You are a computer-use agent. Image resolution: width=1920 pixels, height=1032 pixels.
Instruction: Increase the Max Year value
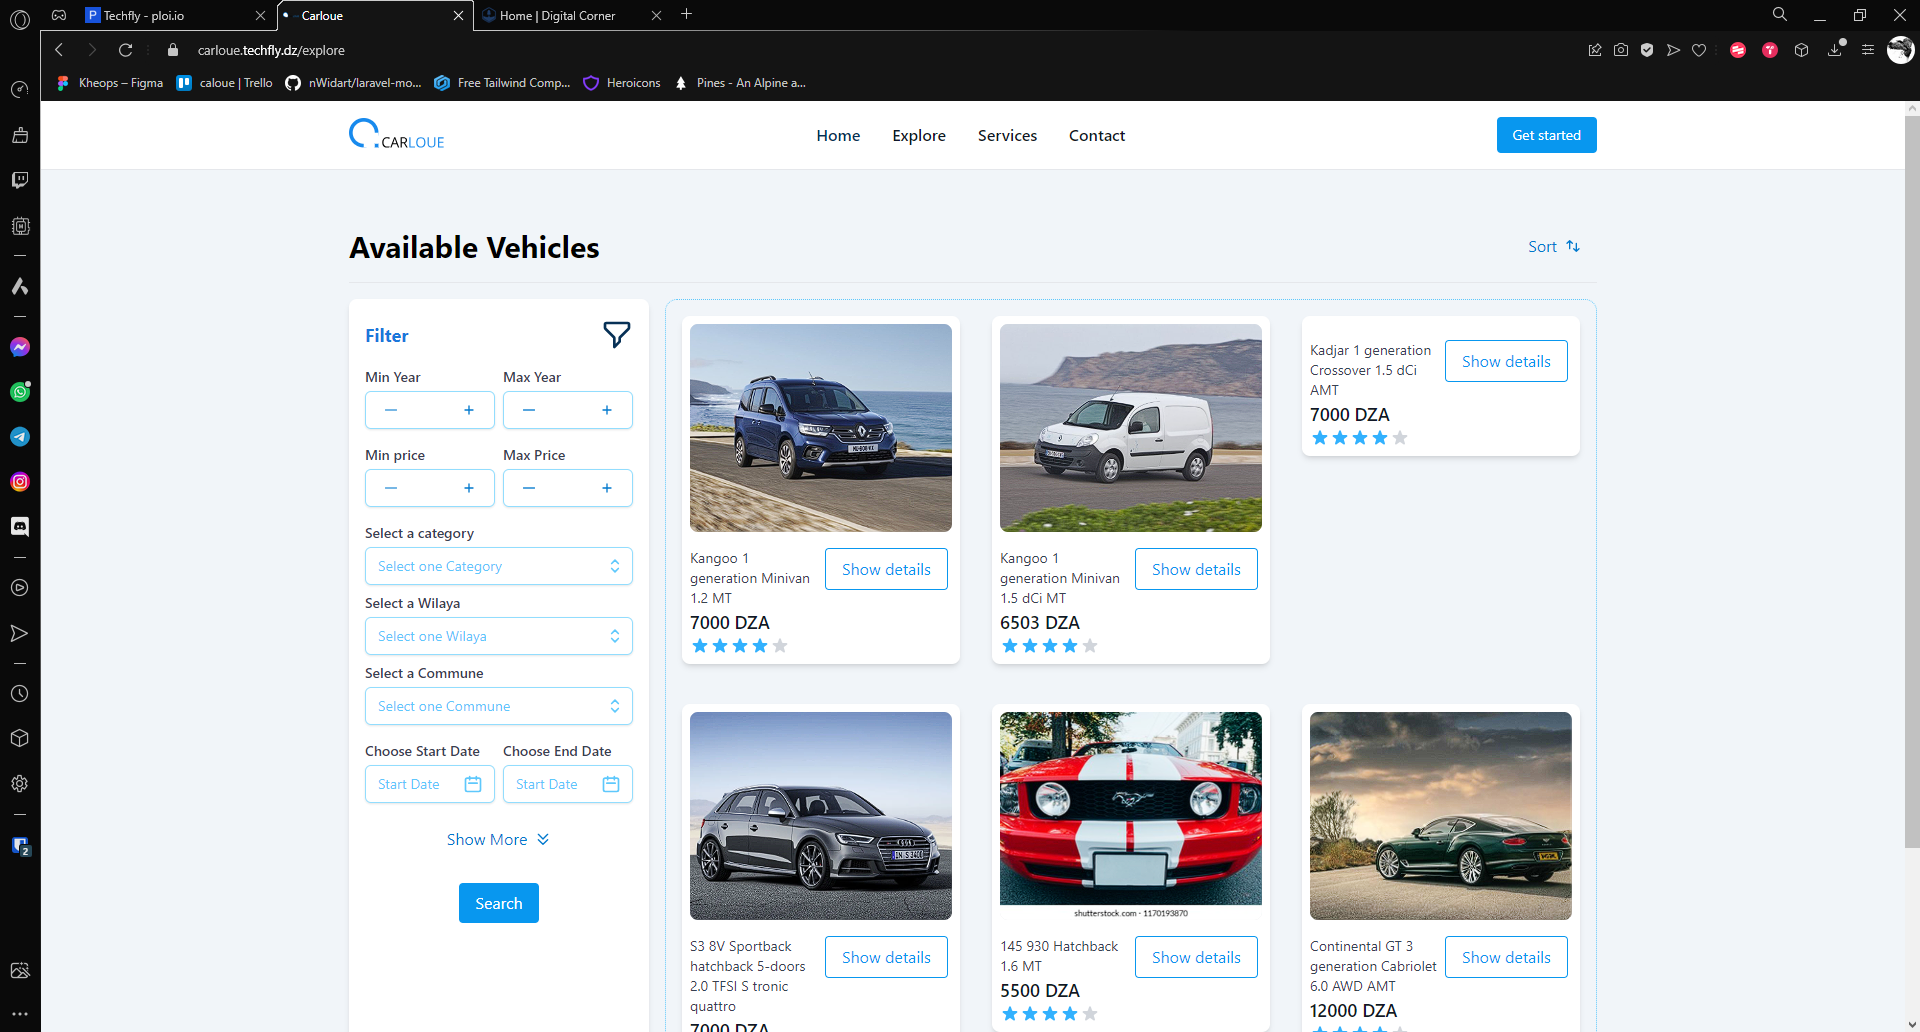coord(606,410)
